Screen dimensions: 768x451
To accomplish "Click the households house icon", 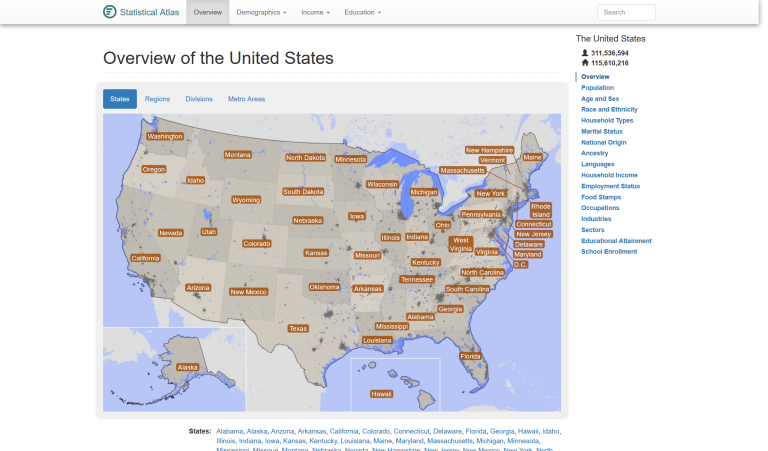I will (x=585, y=62).
